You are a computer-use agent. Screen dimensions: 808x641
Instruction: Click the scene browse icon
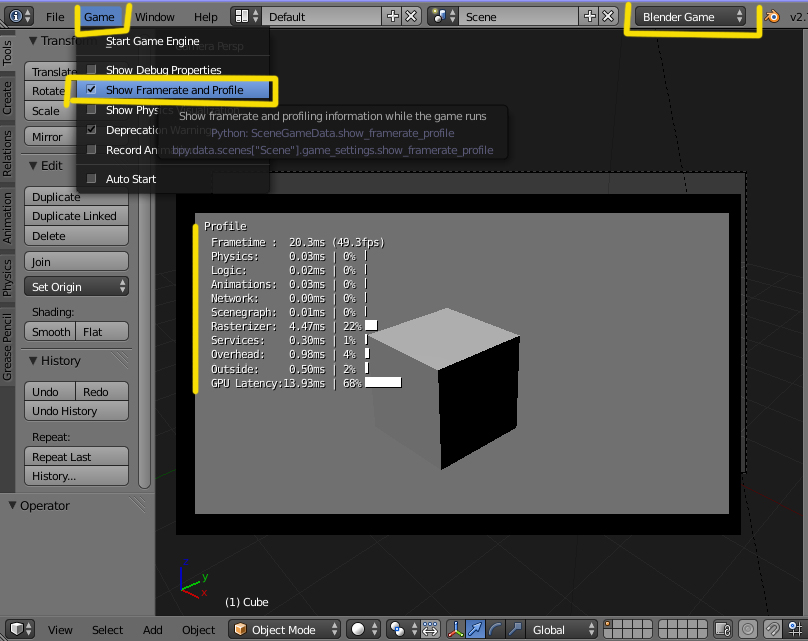click(444, 16)
